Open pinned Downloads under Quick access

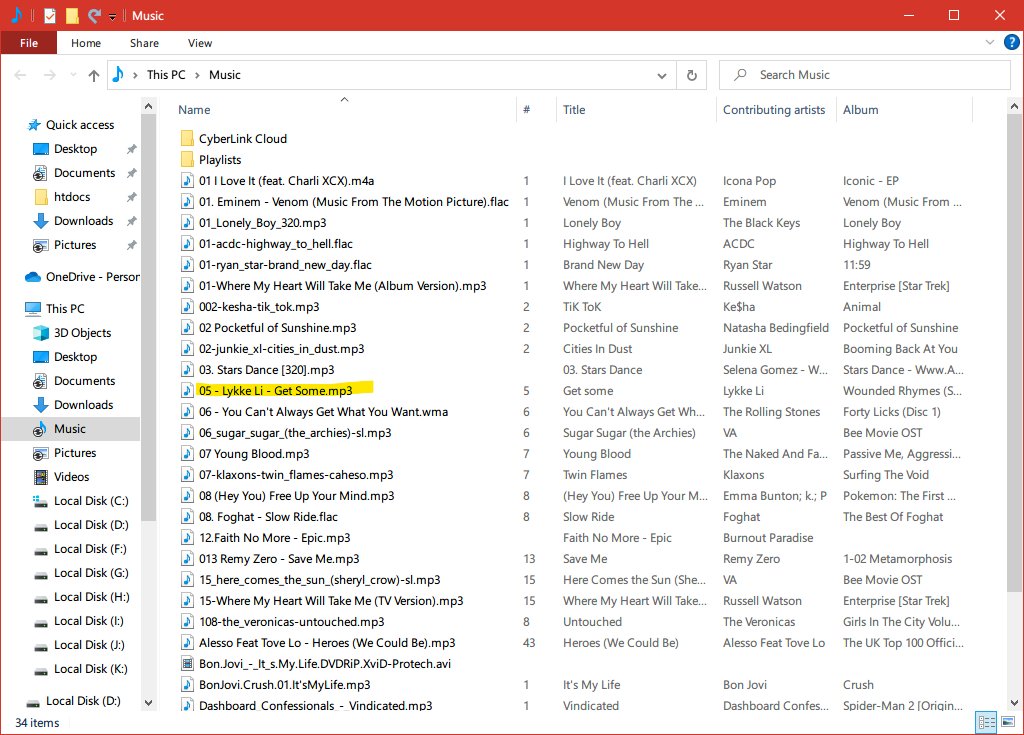coord(84,221)
